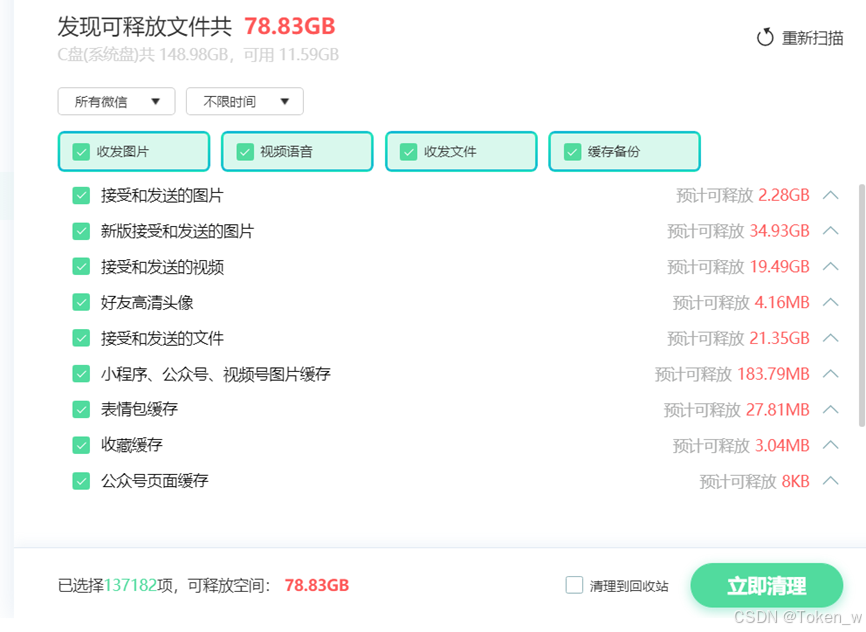Viewport: 866px width, 632px height.
Task: Click the 预计可释放 34.93GB value
Action: tap(738, 231)
